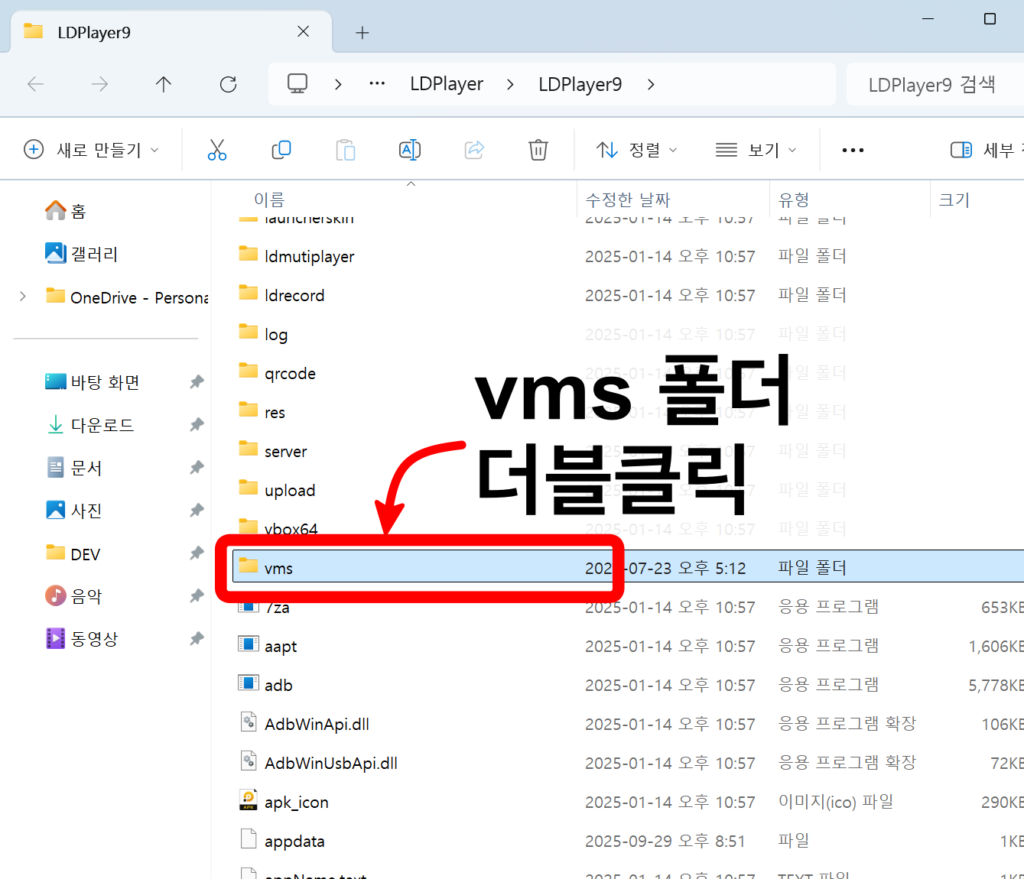Expand the OneDrive - Personal tree node
1024x879 pixels.
(x=23, y=297)
